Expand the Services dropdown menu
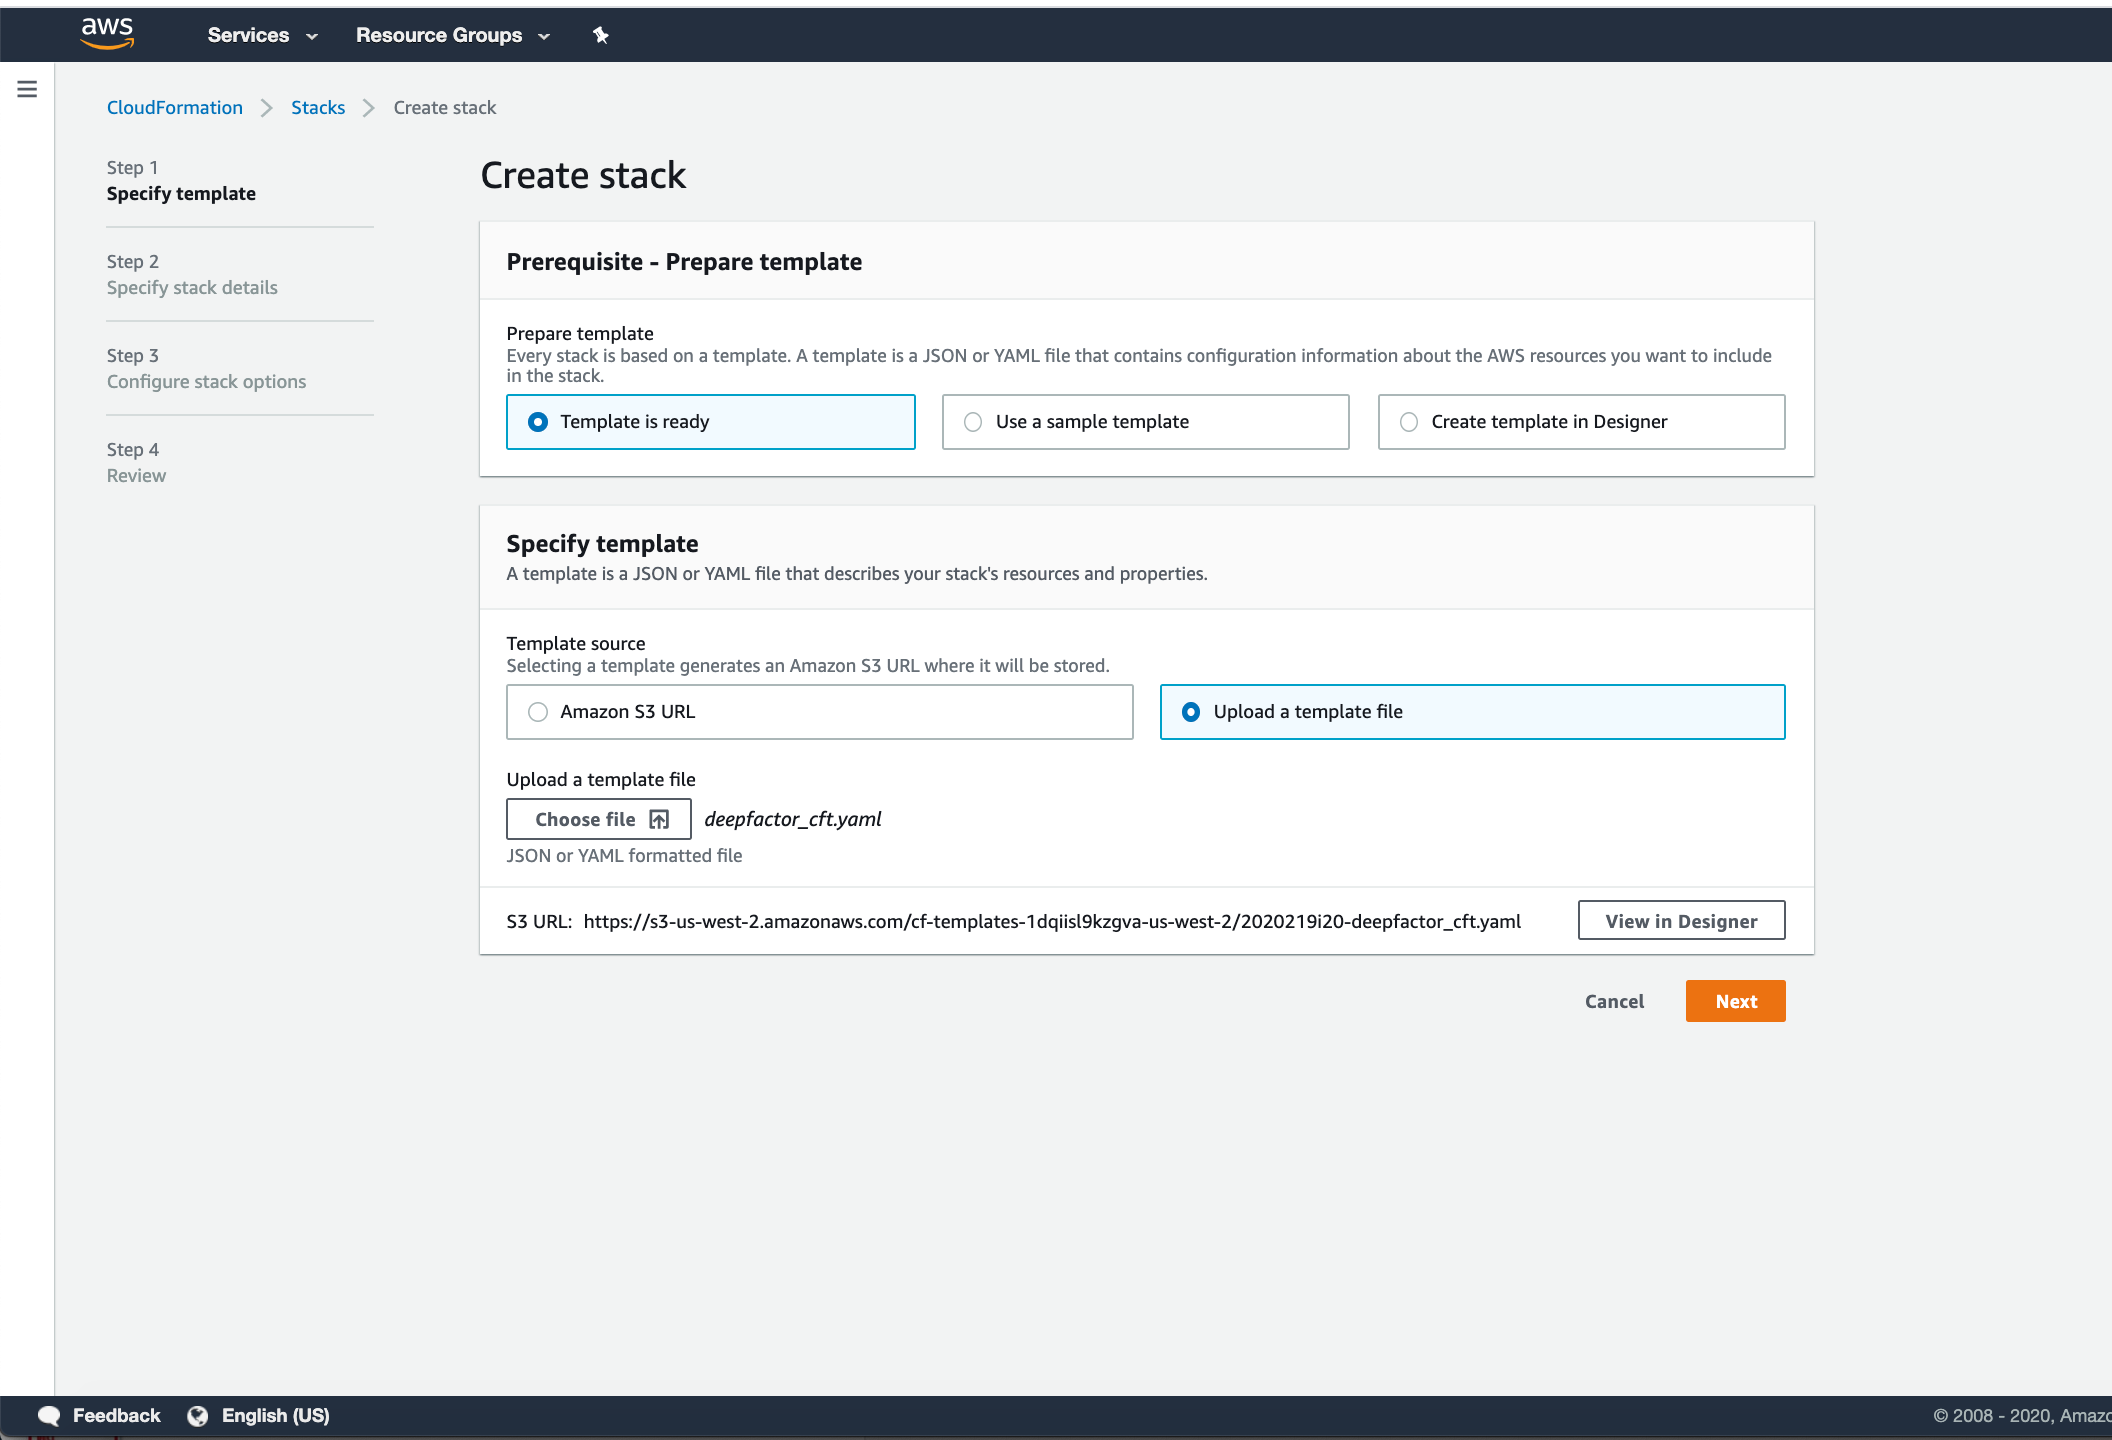Screen dimensions: 2112x1440 [x=262, y=35]
